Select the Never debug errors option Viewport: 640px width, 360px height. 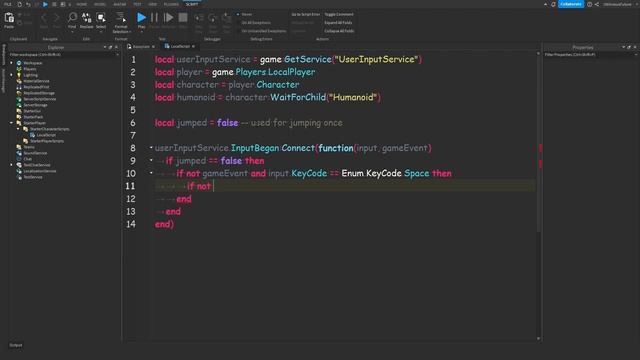pyautogui.click(x=244, y=14)
